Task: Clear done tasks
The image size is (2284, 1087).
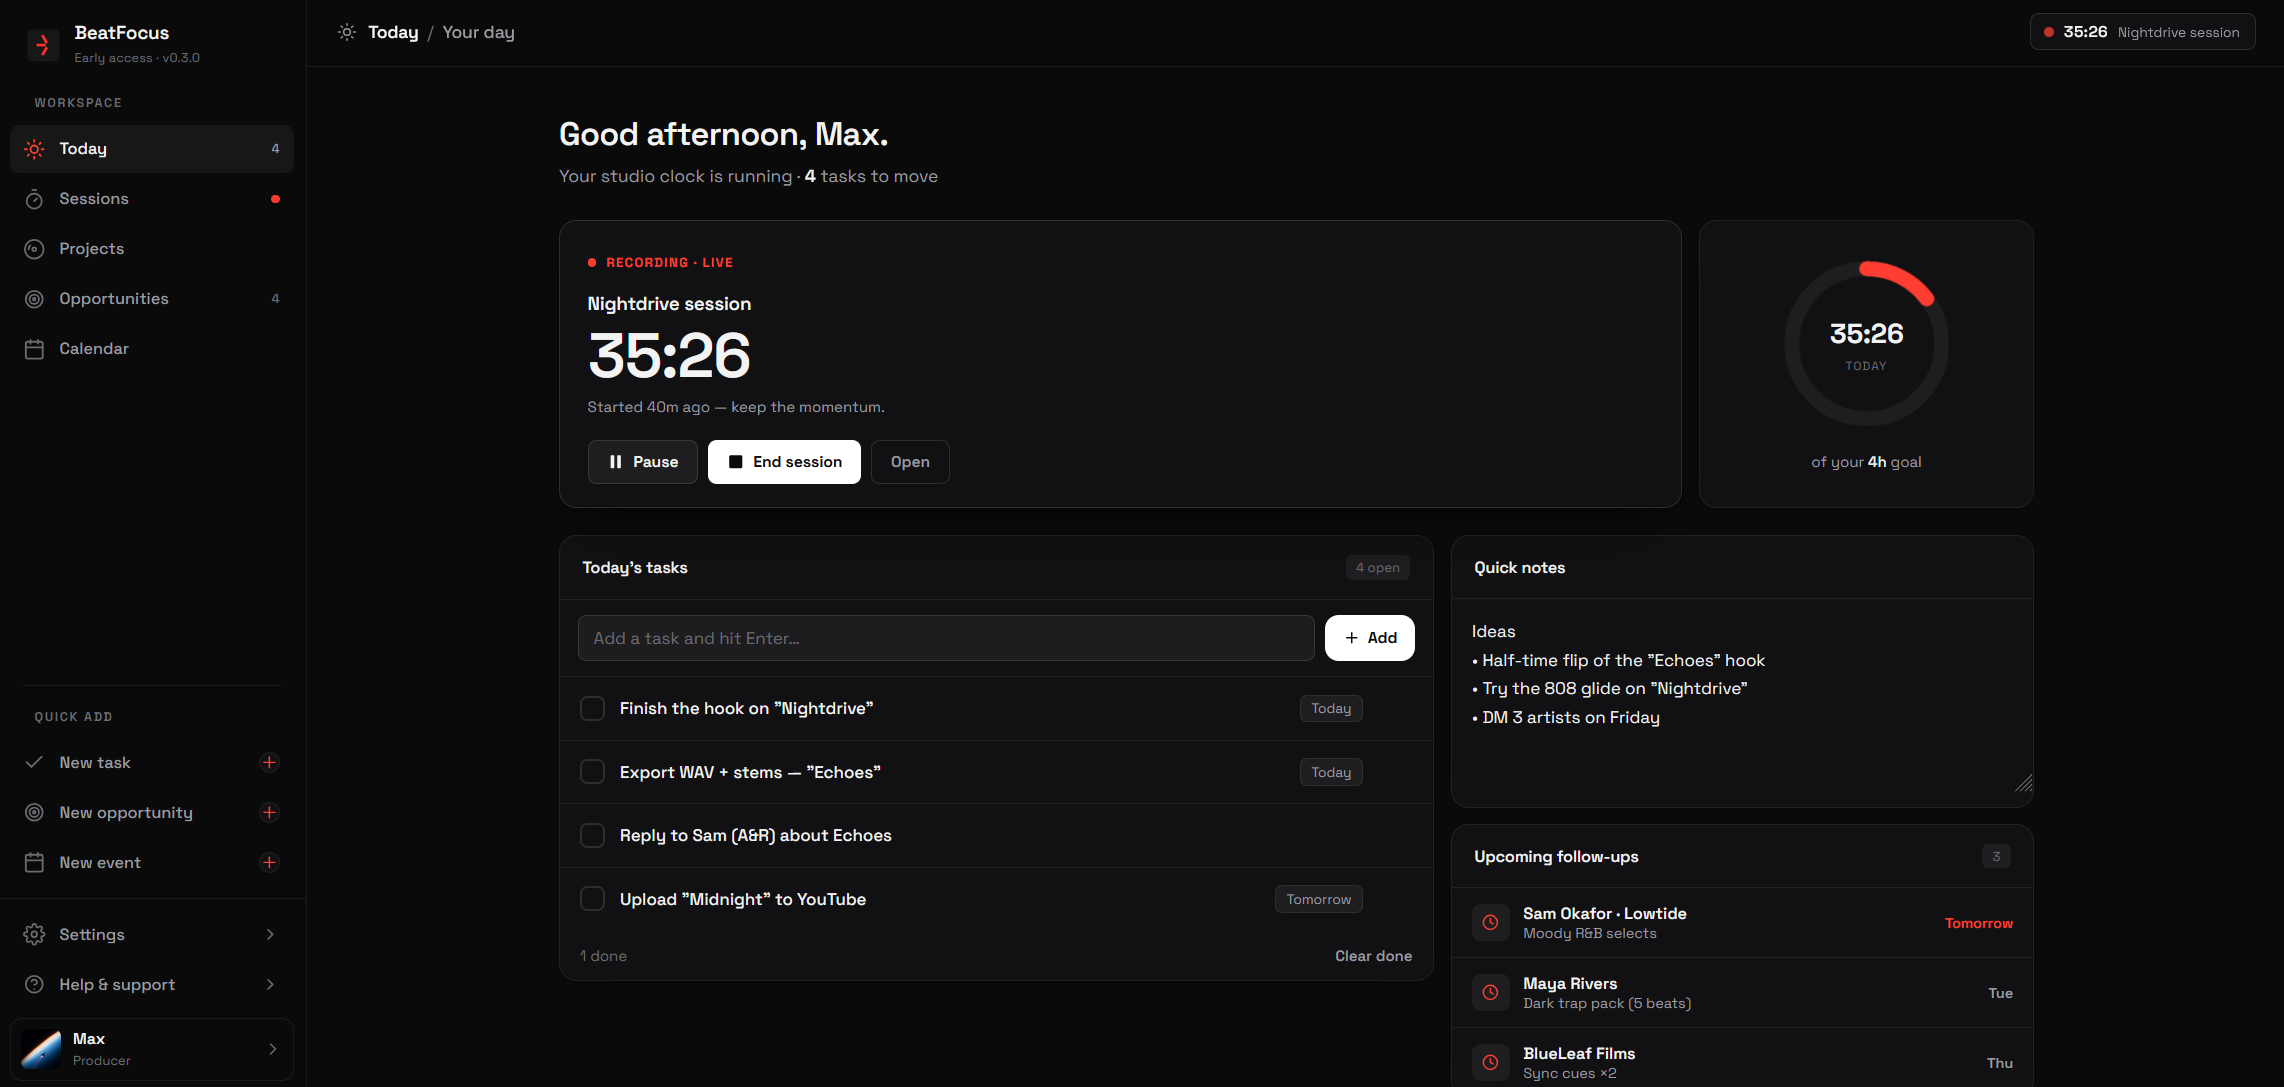Action: click(1374, 956)
